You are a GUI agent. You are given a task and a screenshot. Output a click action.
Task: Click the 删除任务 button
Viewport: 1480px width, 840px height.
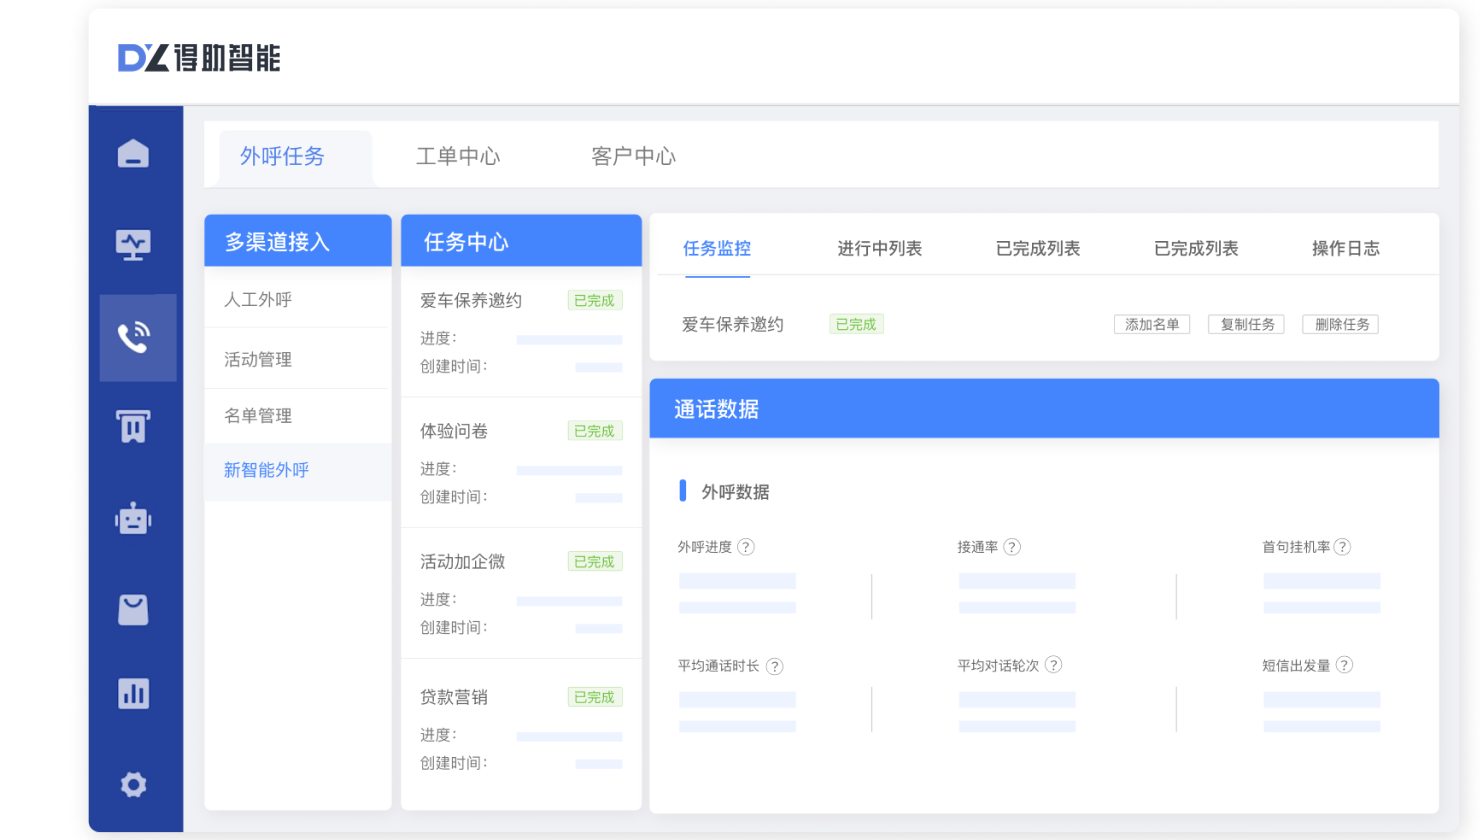pyautogui.click(x=1339, y=324)
